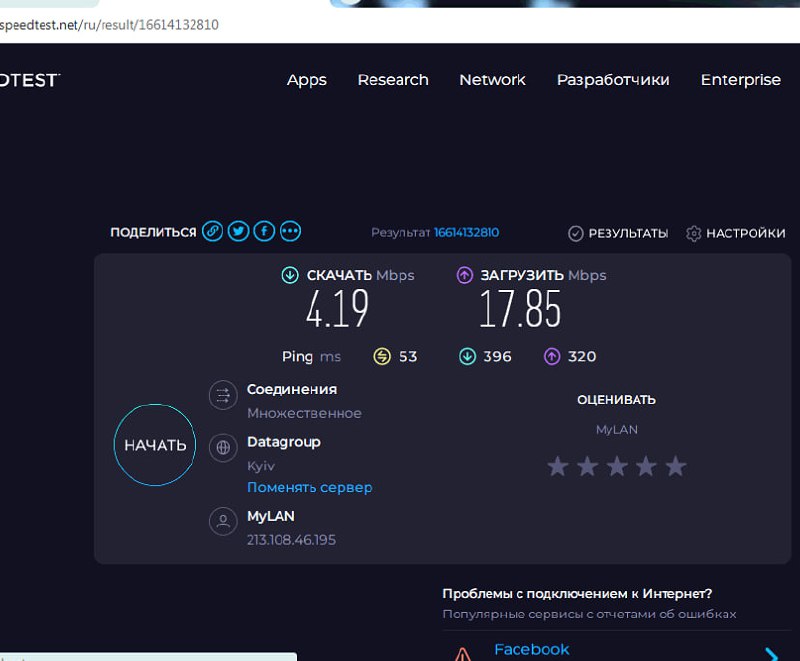Open the Research menu
This screenshot has height=661, width=800.
point(393,80)
